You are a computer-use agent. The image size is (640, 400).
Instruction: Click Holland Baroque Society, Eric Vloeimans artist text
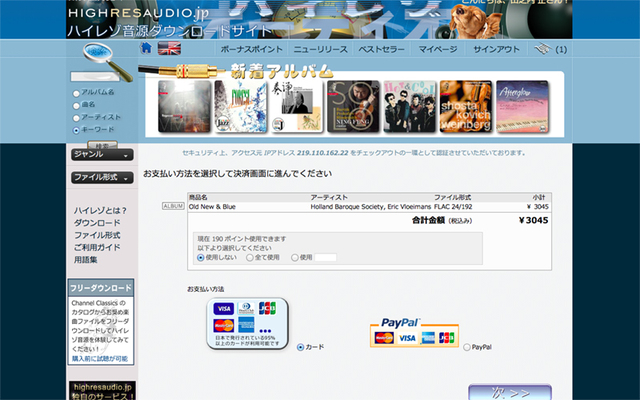pyautogui.click(x=371, y=207)
